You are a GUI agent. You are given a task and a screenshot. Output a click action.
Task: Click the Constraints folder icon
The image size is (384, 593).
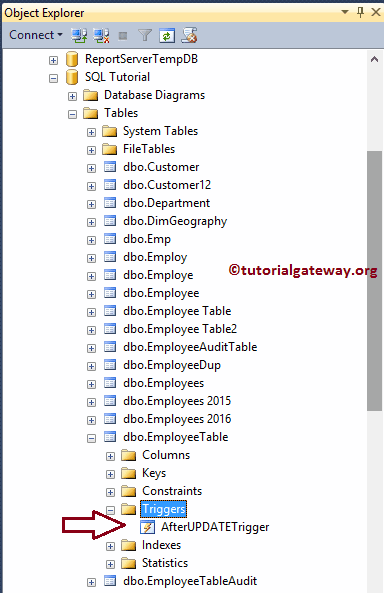point(129,491)
